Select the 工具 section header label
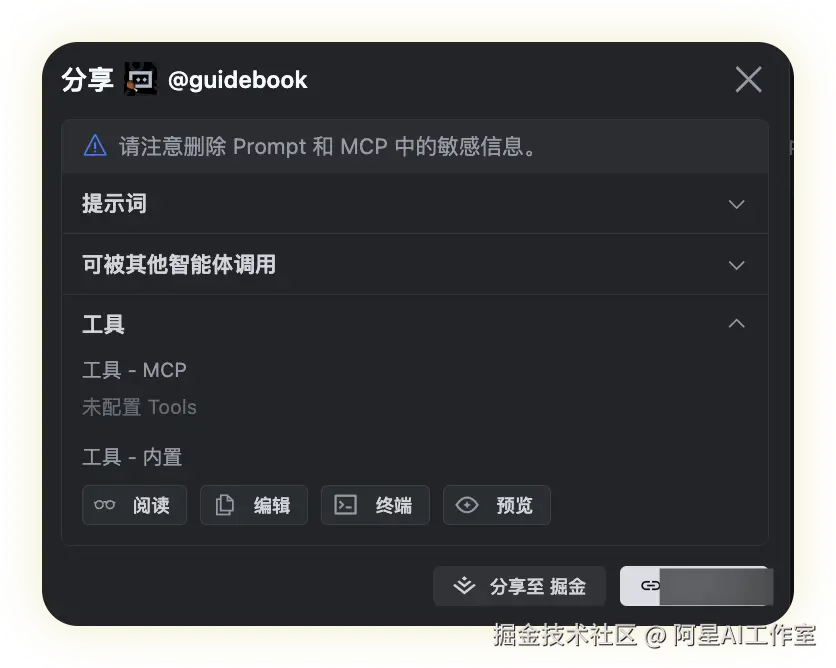Viewport: 836px width, 668px height. coord(103,324)
